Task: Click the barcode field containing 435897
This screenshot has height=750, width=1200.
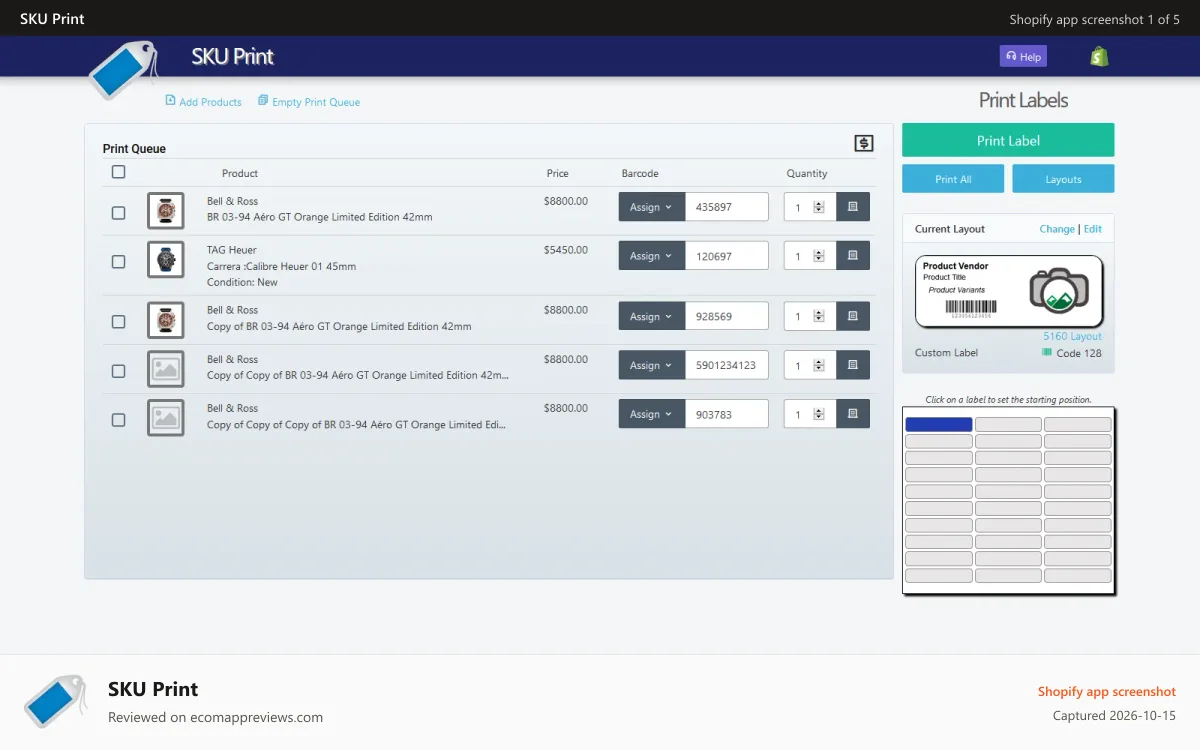Action: [727, 207]
